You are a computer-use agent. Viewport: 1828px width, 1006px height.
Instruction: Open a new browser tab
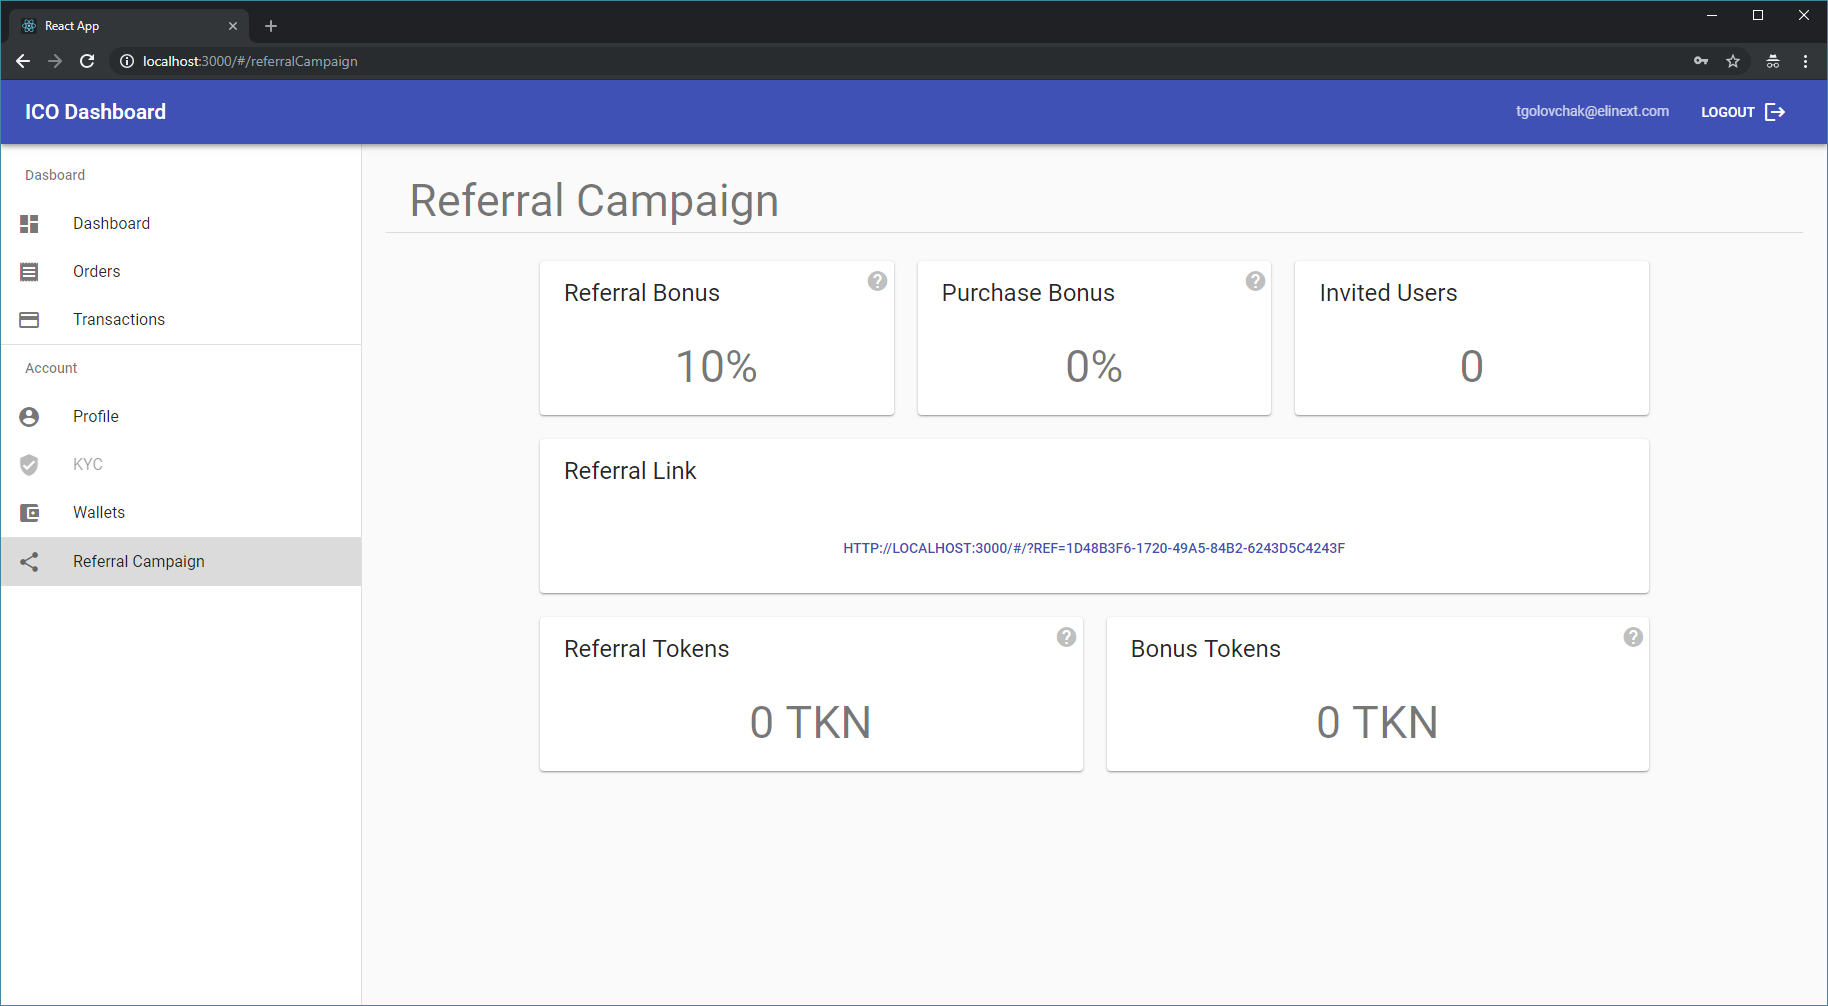click(271, 26)
